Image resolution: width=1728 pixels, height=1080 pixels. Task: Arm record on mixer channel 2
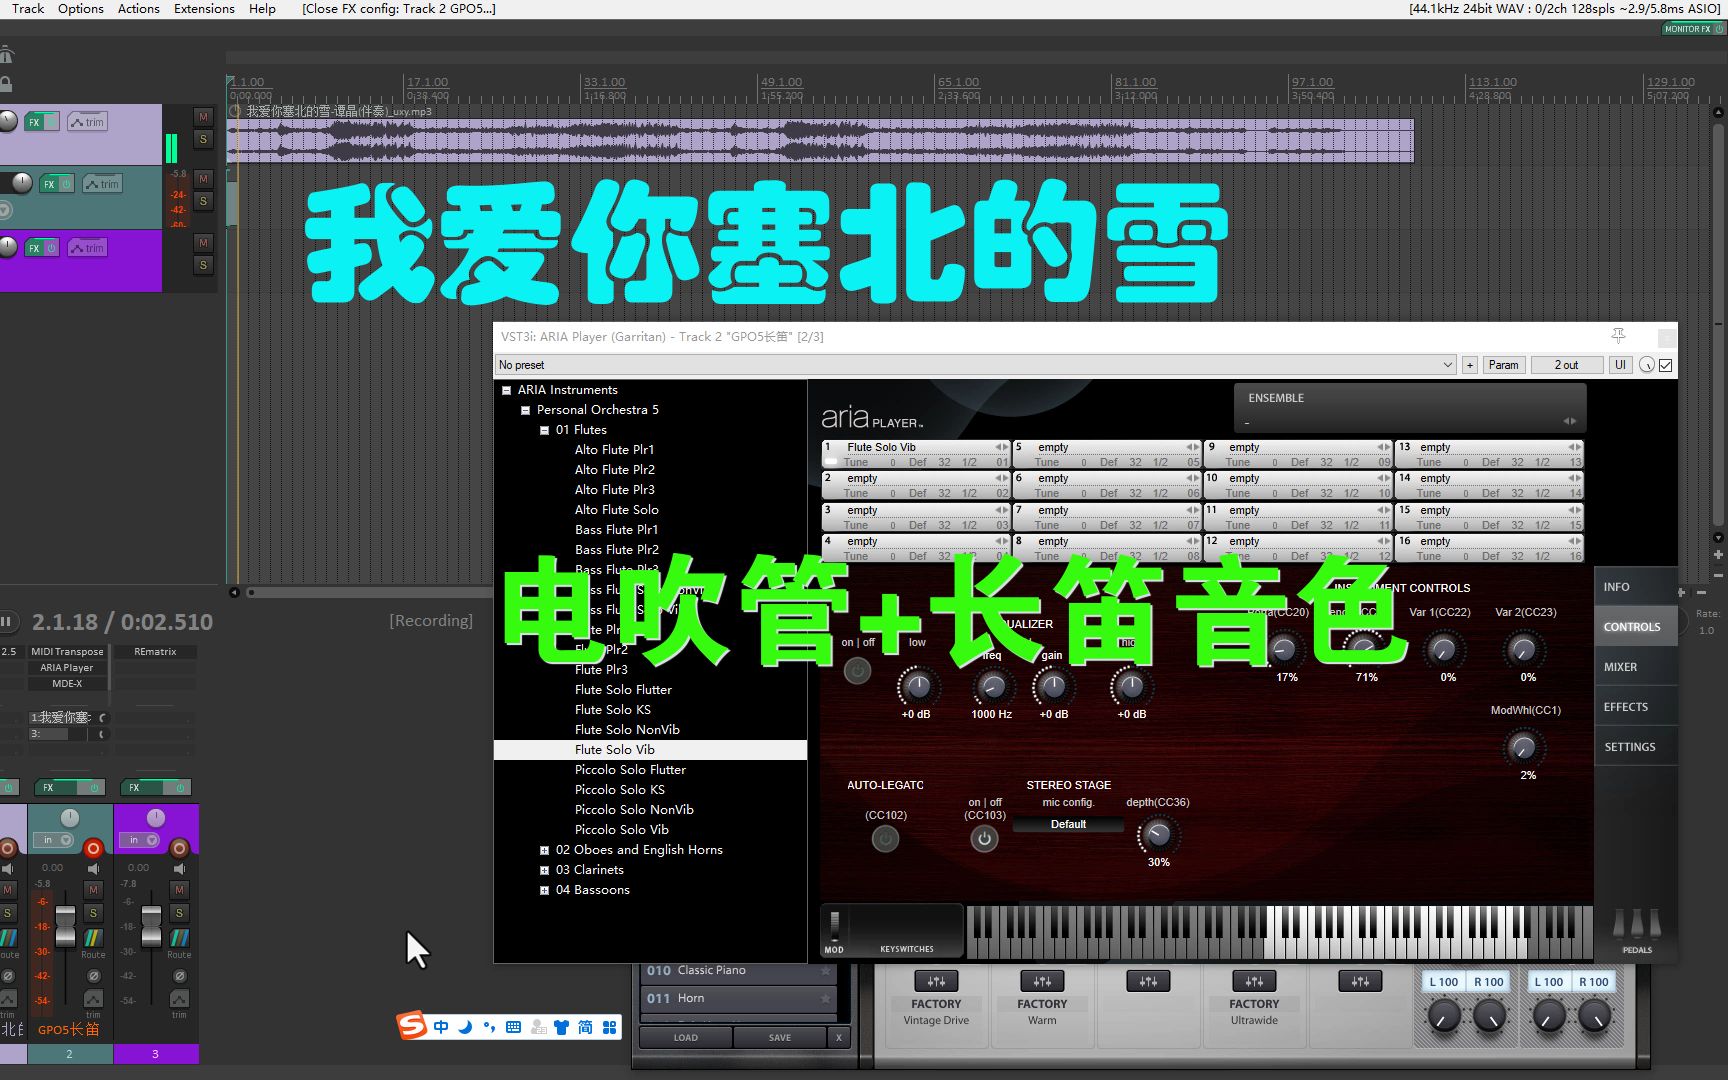[93, 849]
